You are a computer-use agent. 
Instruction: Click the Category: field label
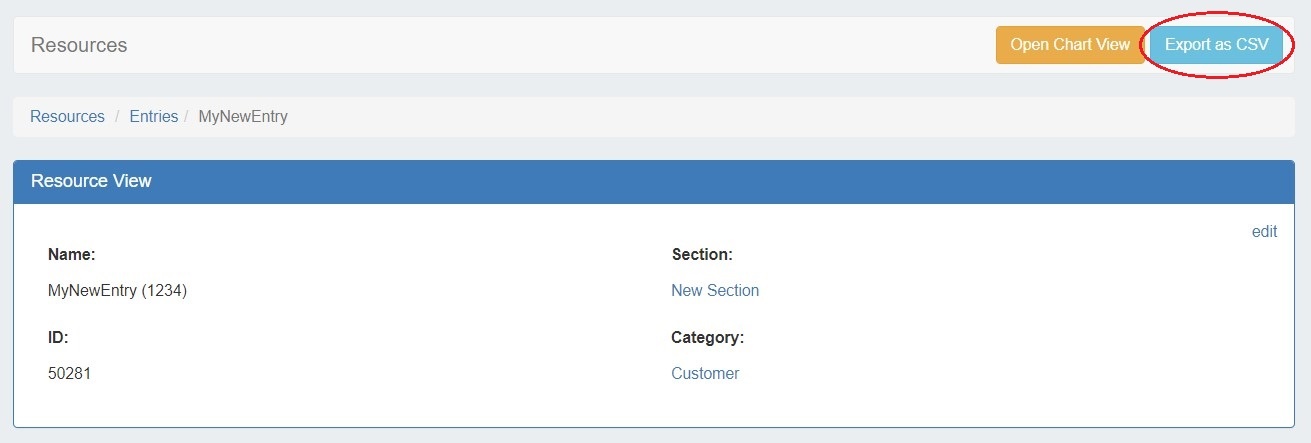click(707, 338)
